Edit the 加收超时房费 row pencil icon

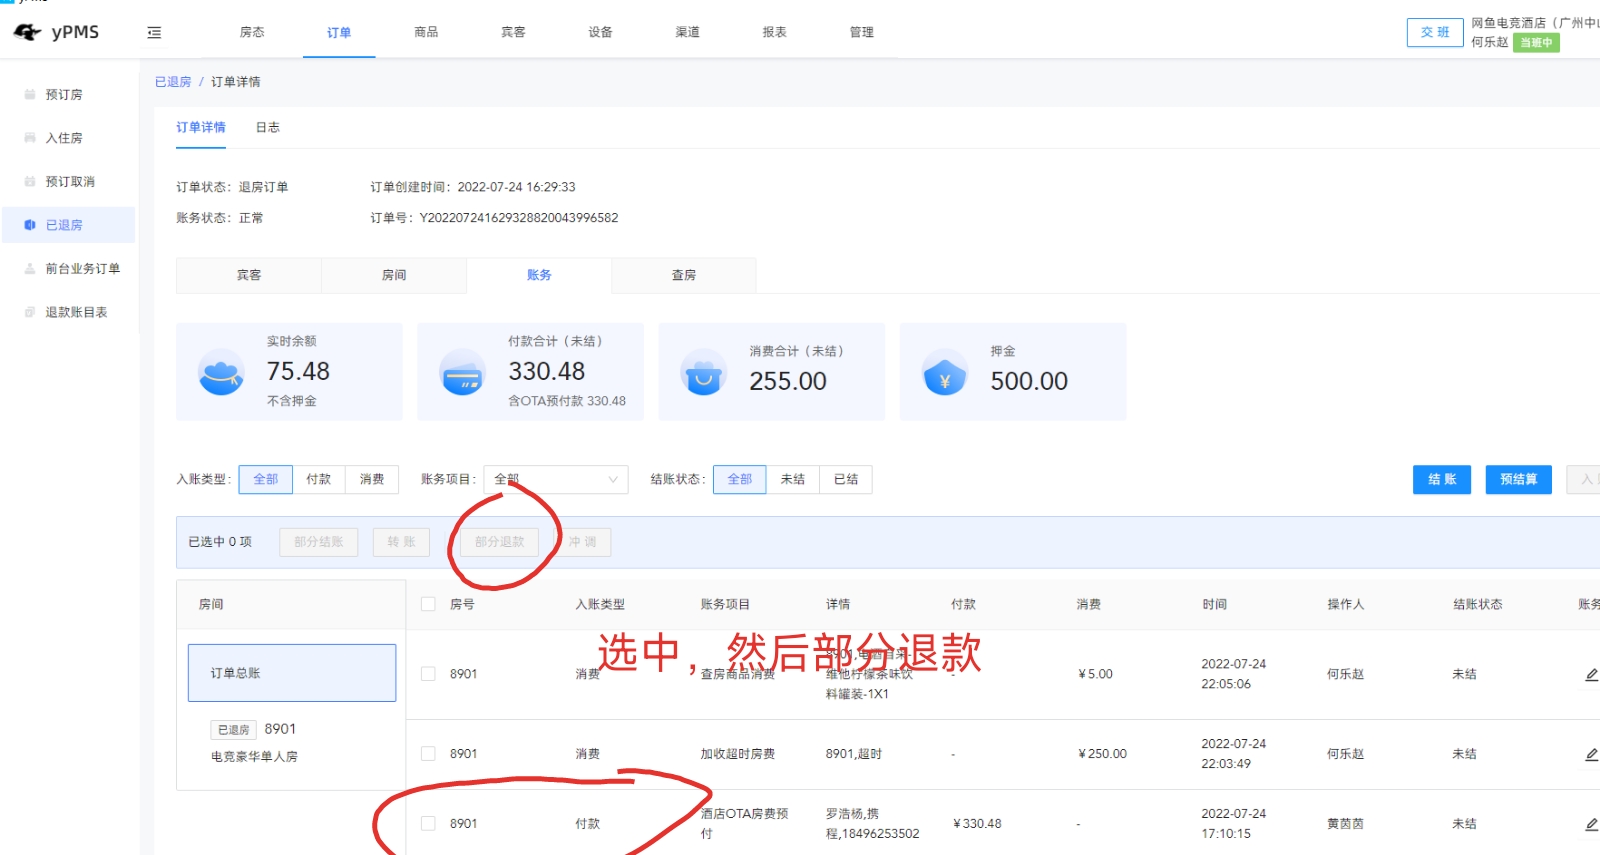pos(1591,754)
